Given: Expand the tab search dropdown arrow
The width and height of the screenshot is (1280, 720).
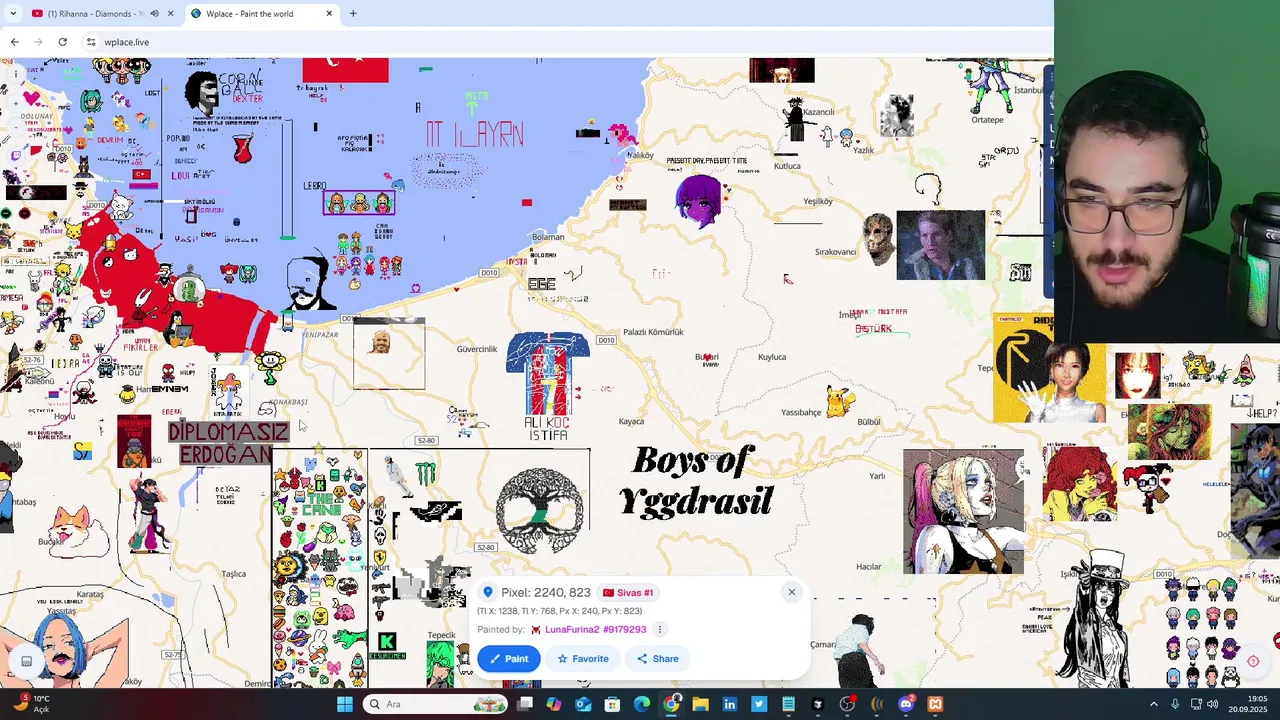Looking at the screenshot, I should (x=12, y=14).
